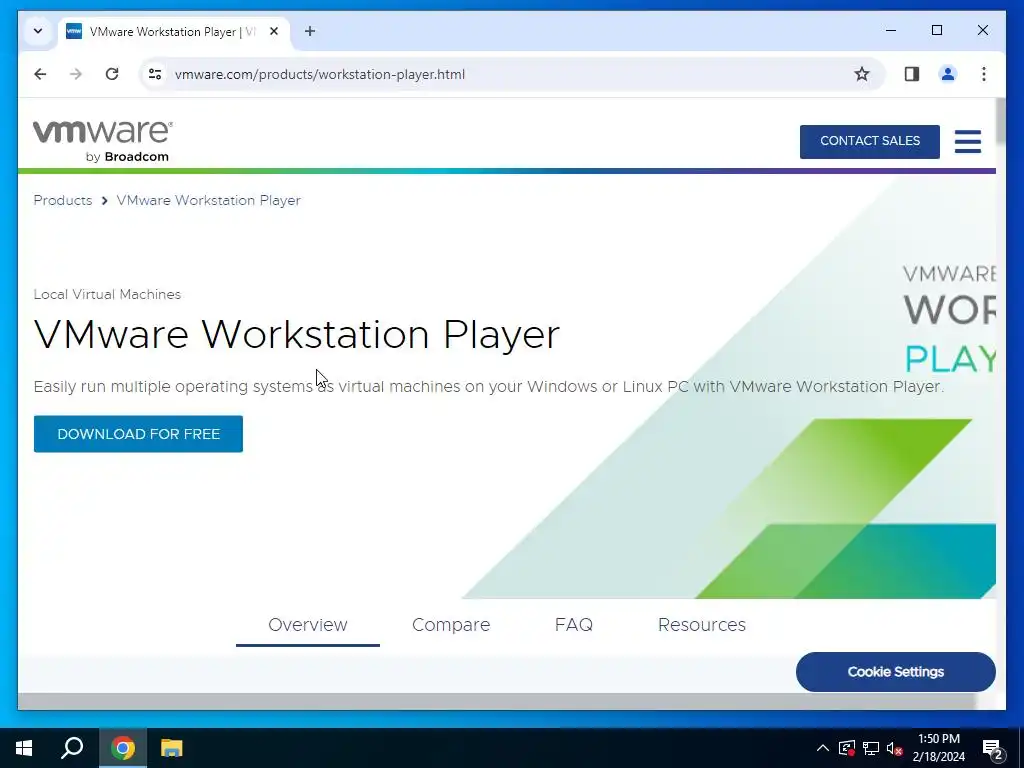Click the muted volume tray icon
Viewport: 1024px width, 768px height.
coord(894,748)
